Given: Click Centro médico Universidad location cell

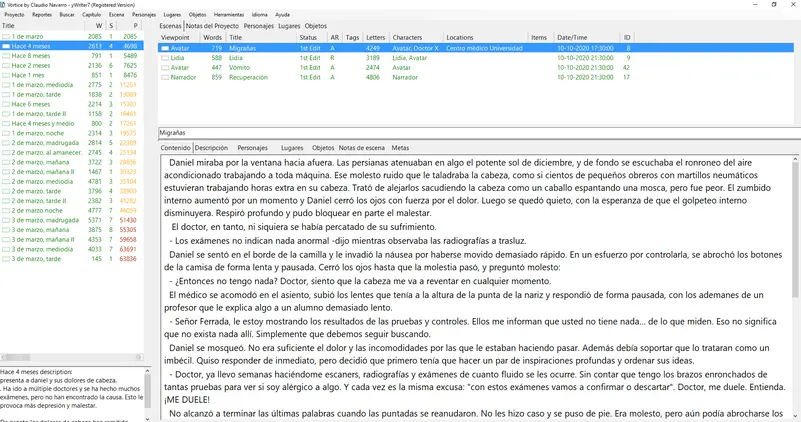Looking at the screenshot, I should (x=484, y=49).
